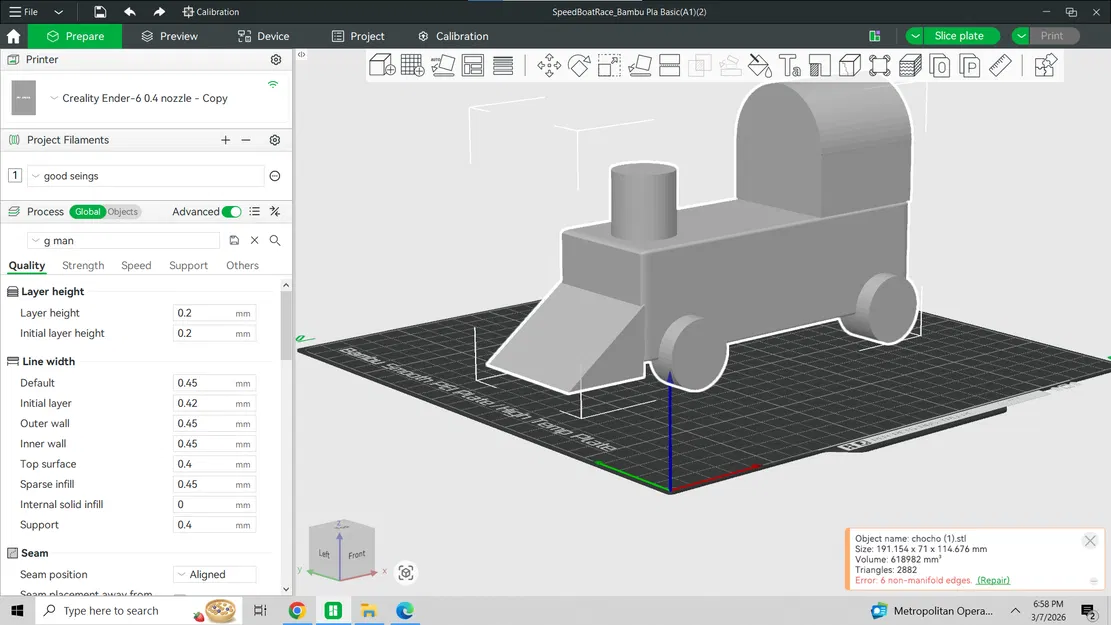Open the Variable layer height tool
Screen dimensions: 1111x625
pos(909,65)
